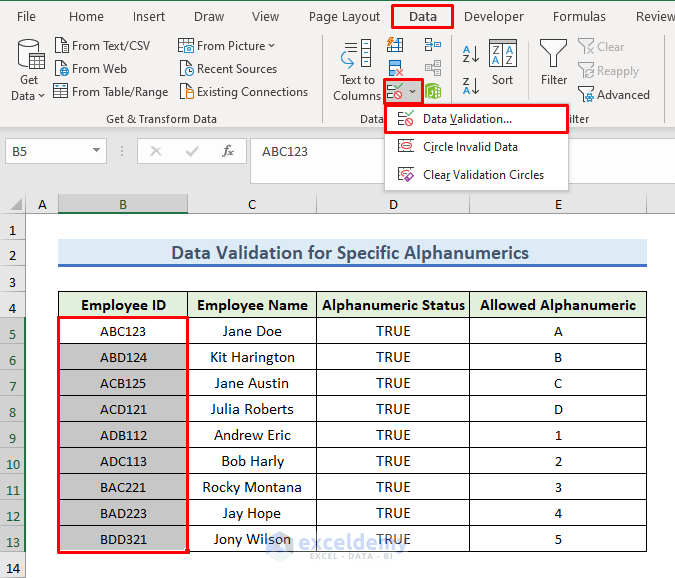Select cell containing Jane Doe
The image size is (675, 578).
click(252, 331)
